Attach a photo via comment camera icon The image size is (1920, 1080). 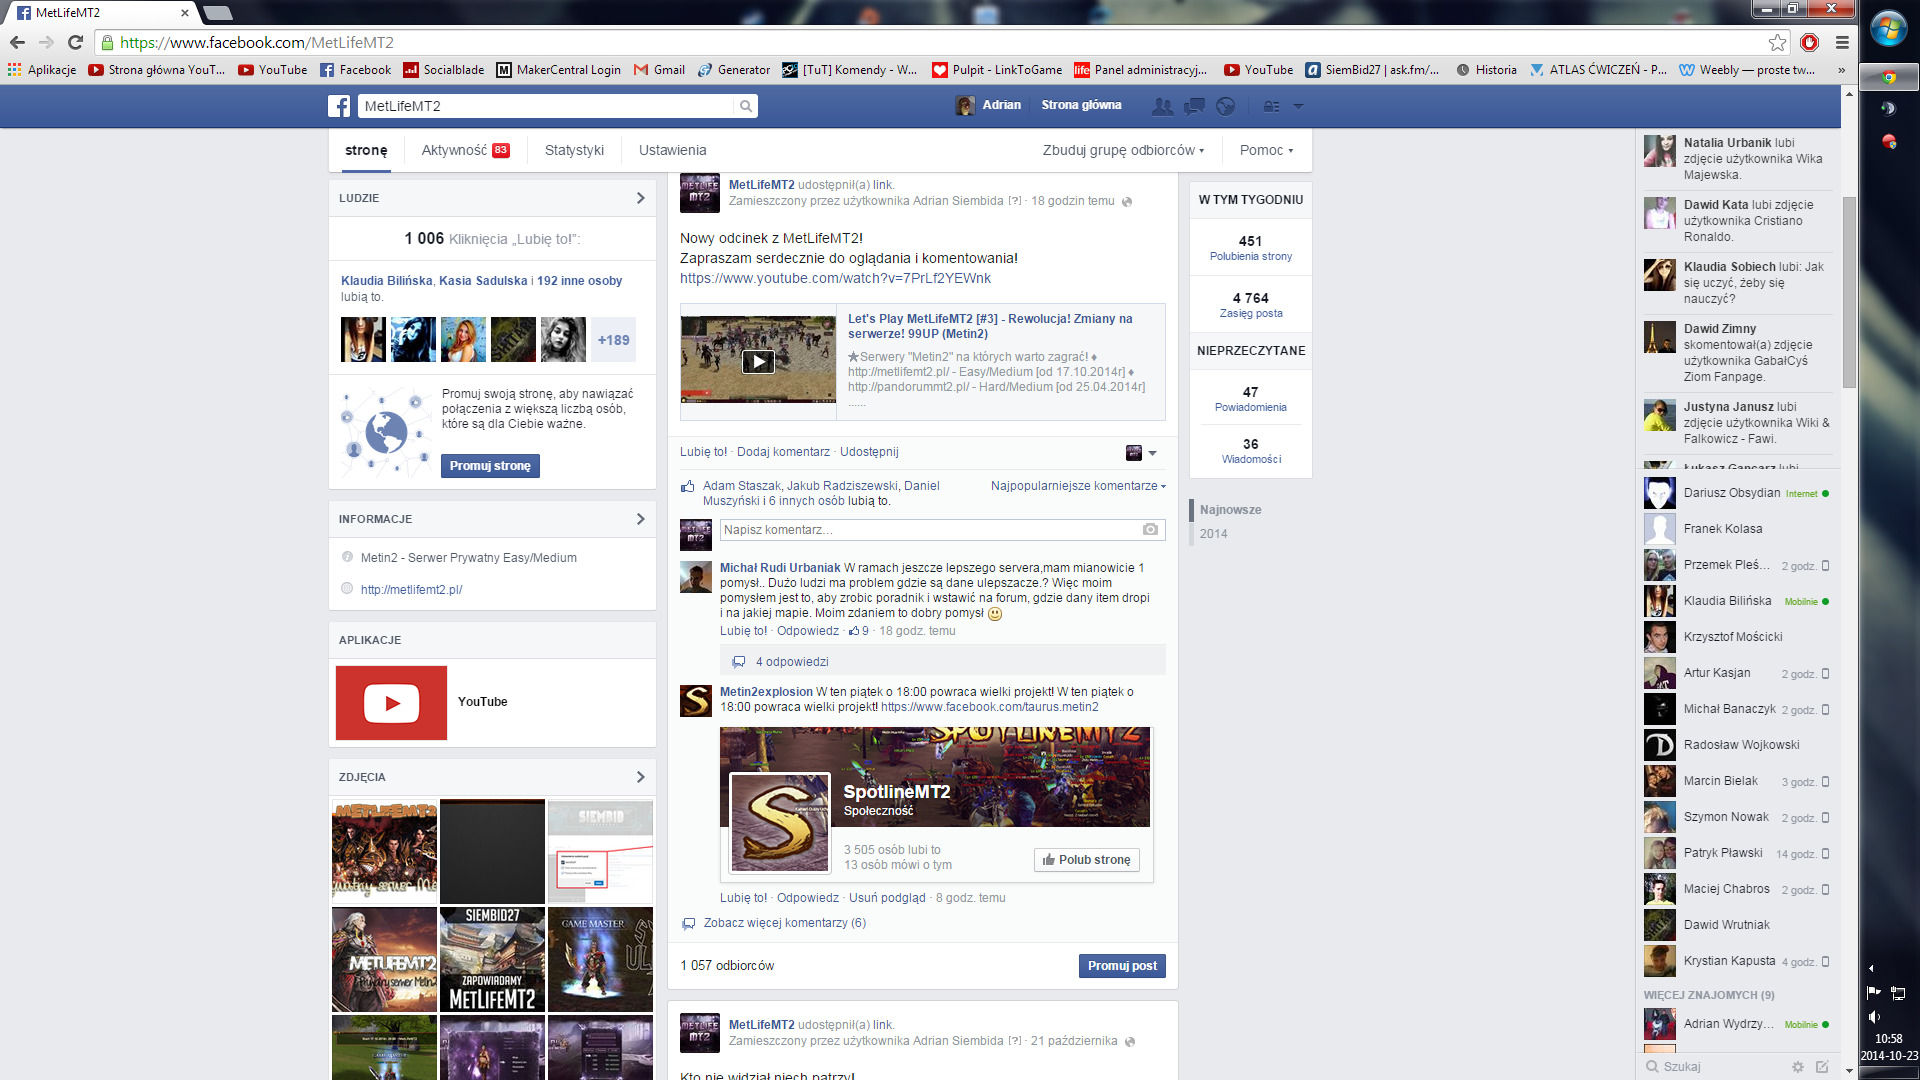[1150, 529]
